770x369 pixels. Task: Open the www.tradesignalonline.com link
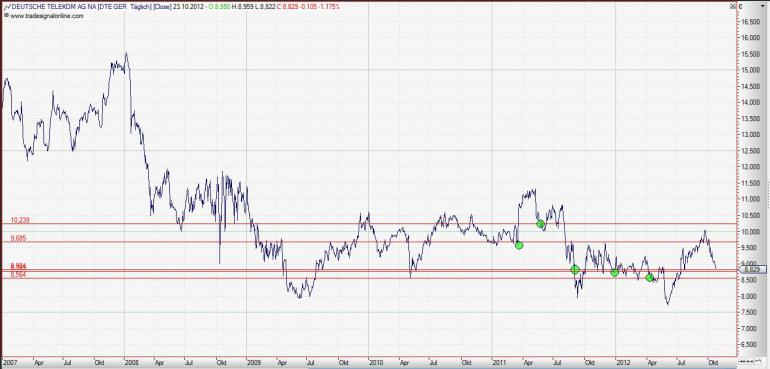47,16
